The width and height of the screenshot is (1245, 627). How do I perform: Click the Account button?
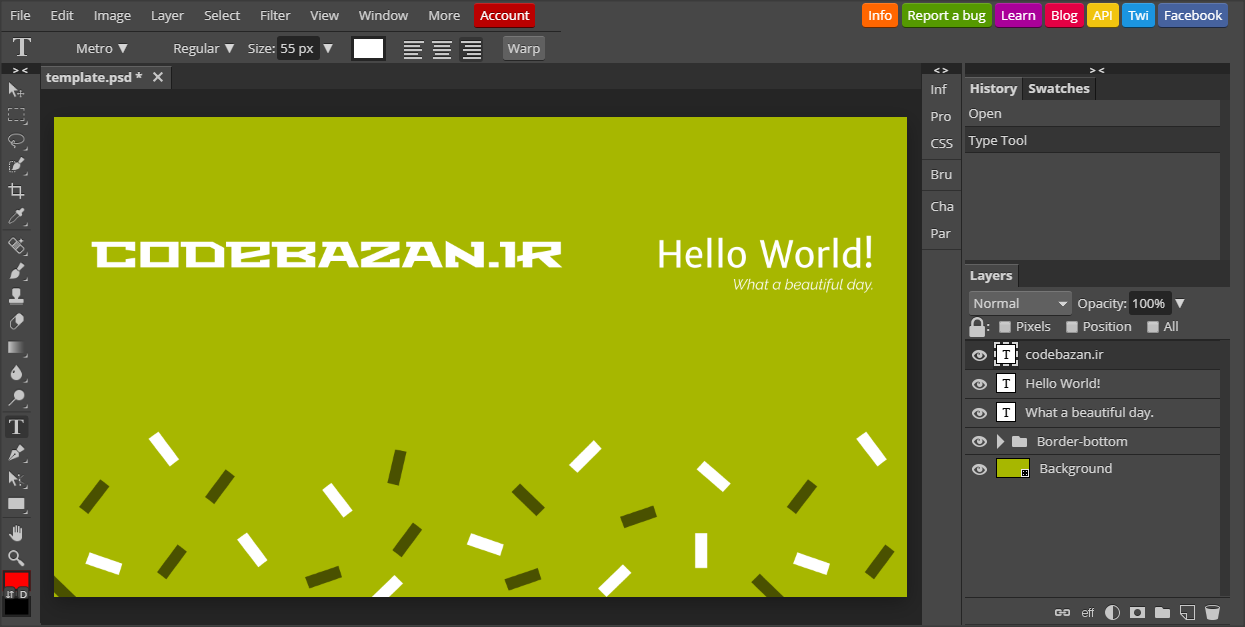point(505,15)
